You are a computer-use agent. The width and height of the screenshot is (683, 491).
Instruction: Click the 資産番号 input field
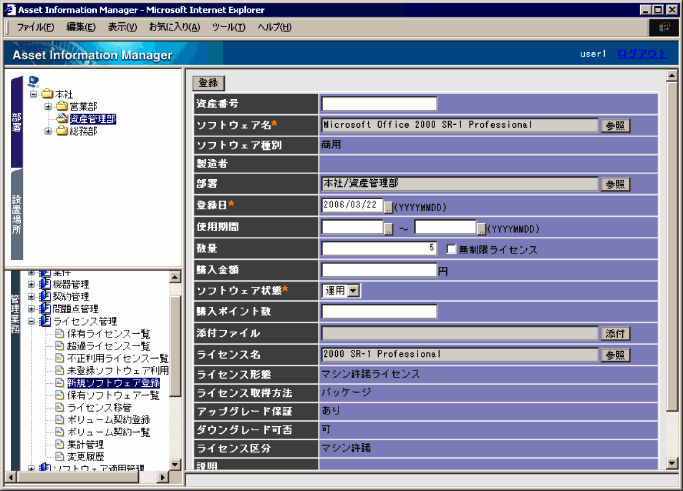pyautogui.click(x=379, y=104)
